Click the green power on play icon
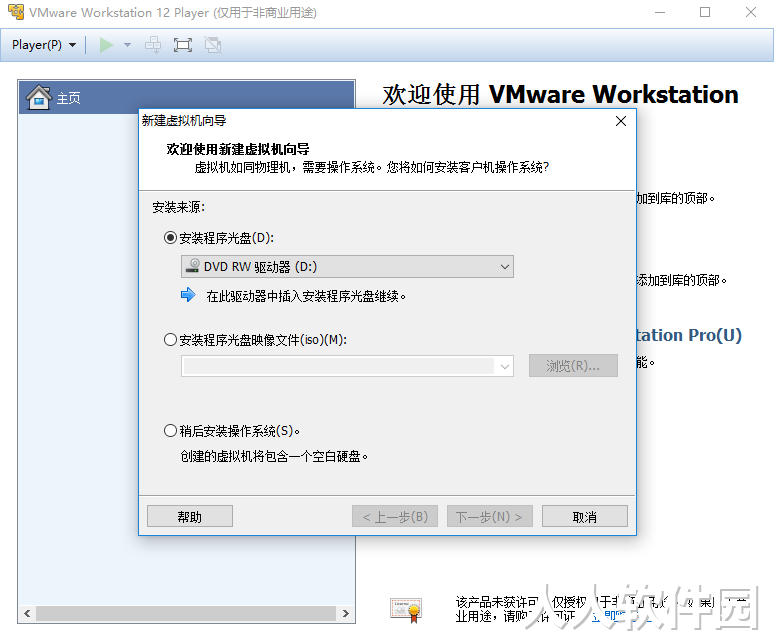This screenshot has width=774, height=640. coord(106,45)
